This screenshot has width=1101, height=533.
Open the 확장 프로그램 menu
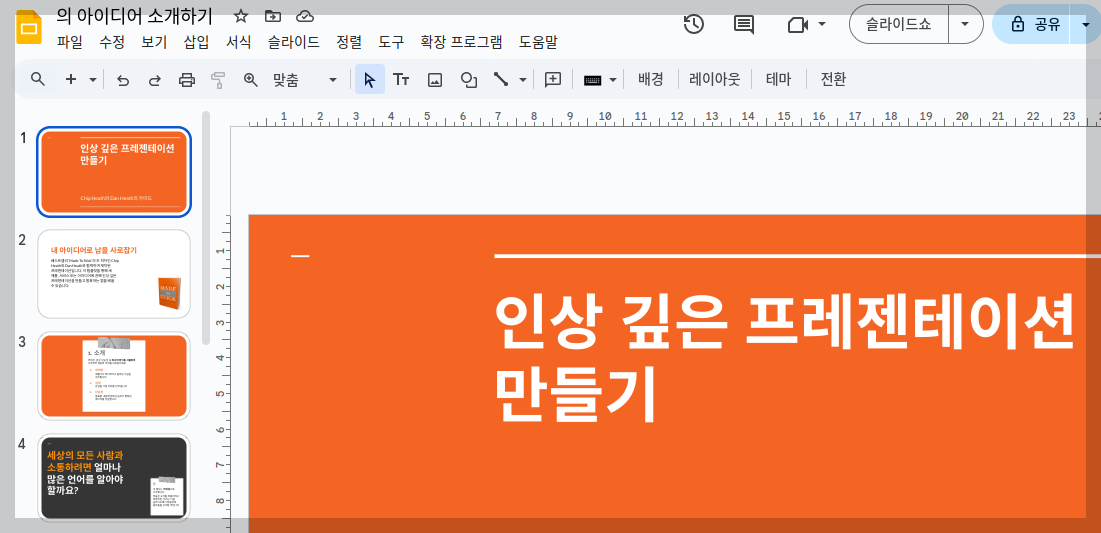point(461,42)
